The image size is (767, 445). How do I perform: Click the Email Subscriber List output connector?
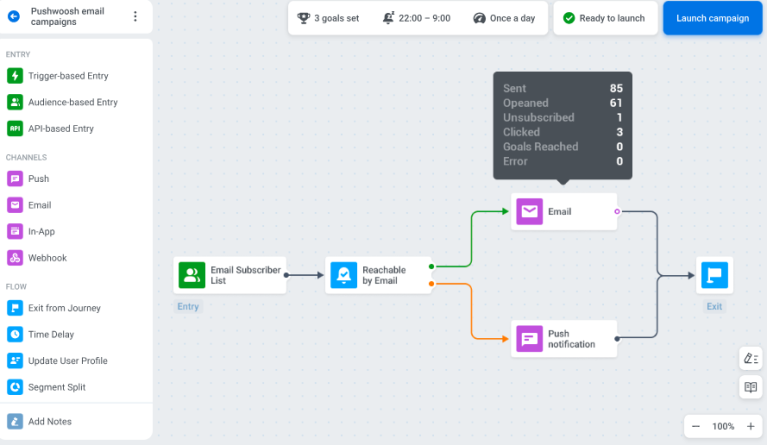[287, 275]
